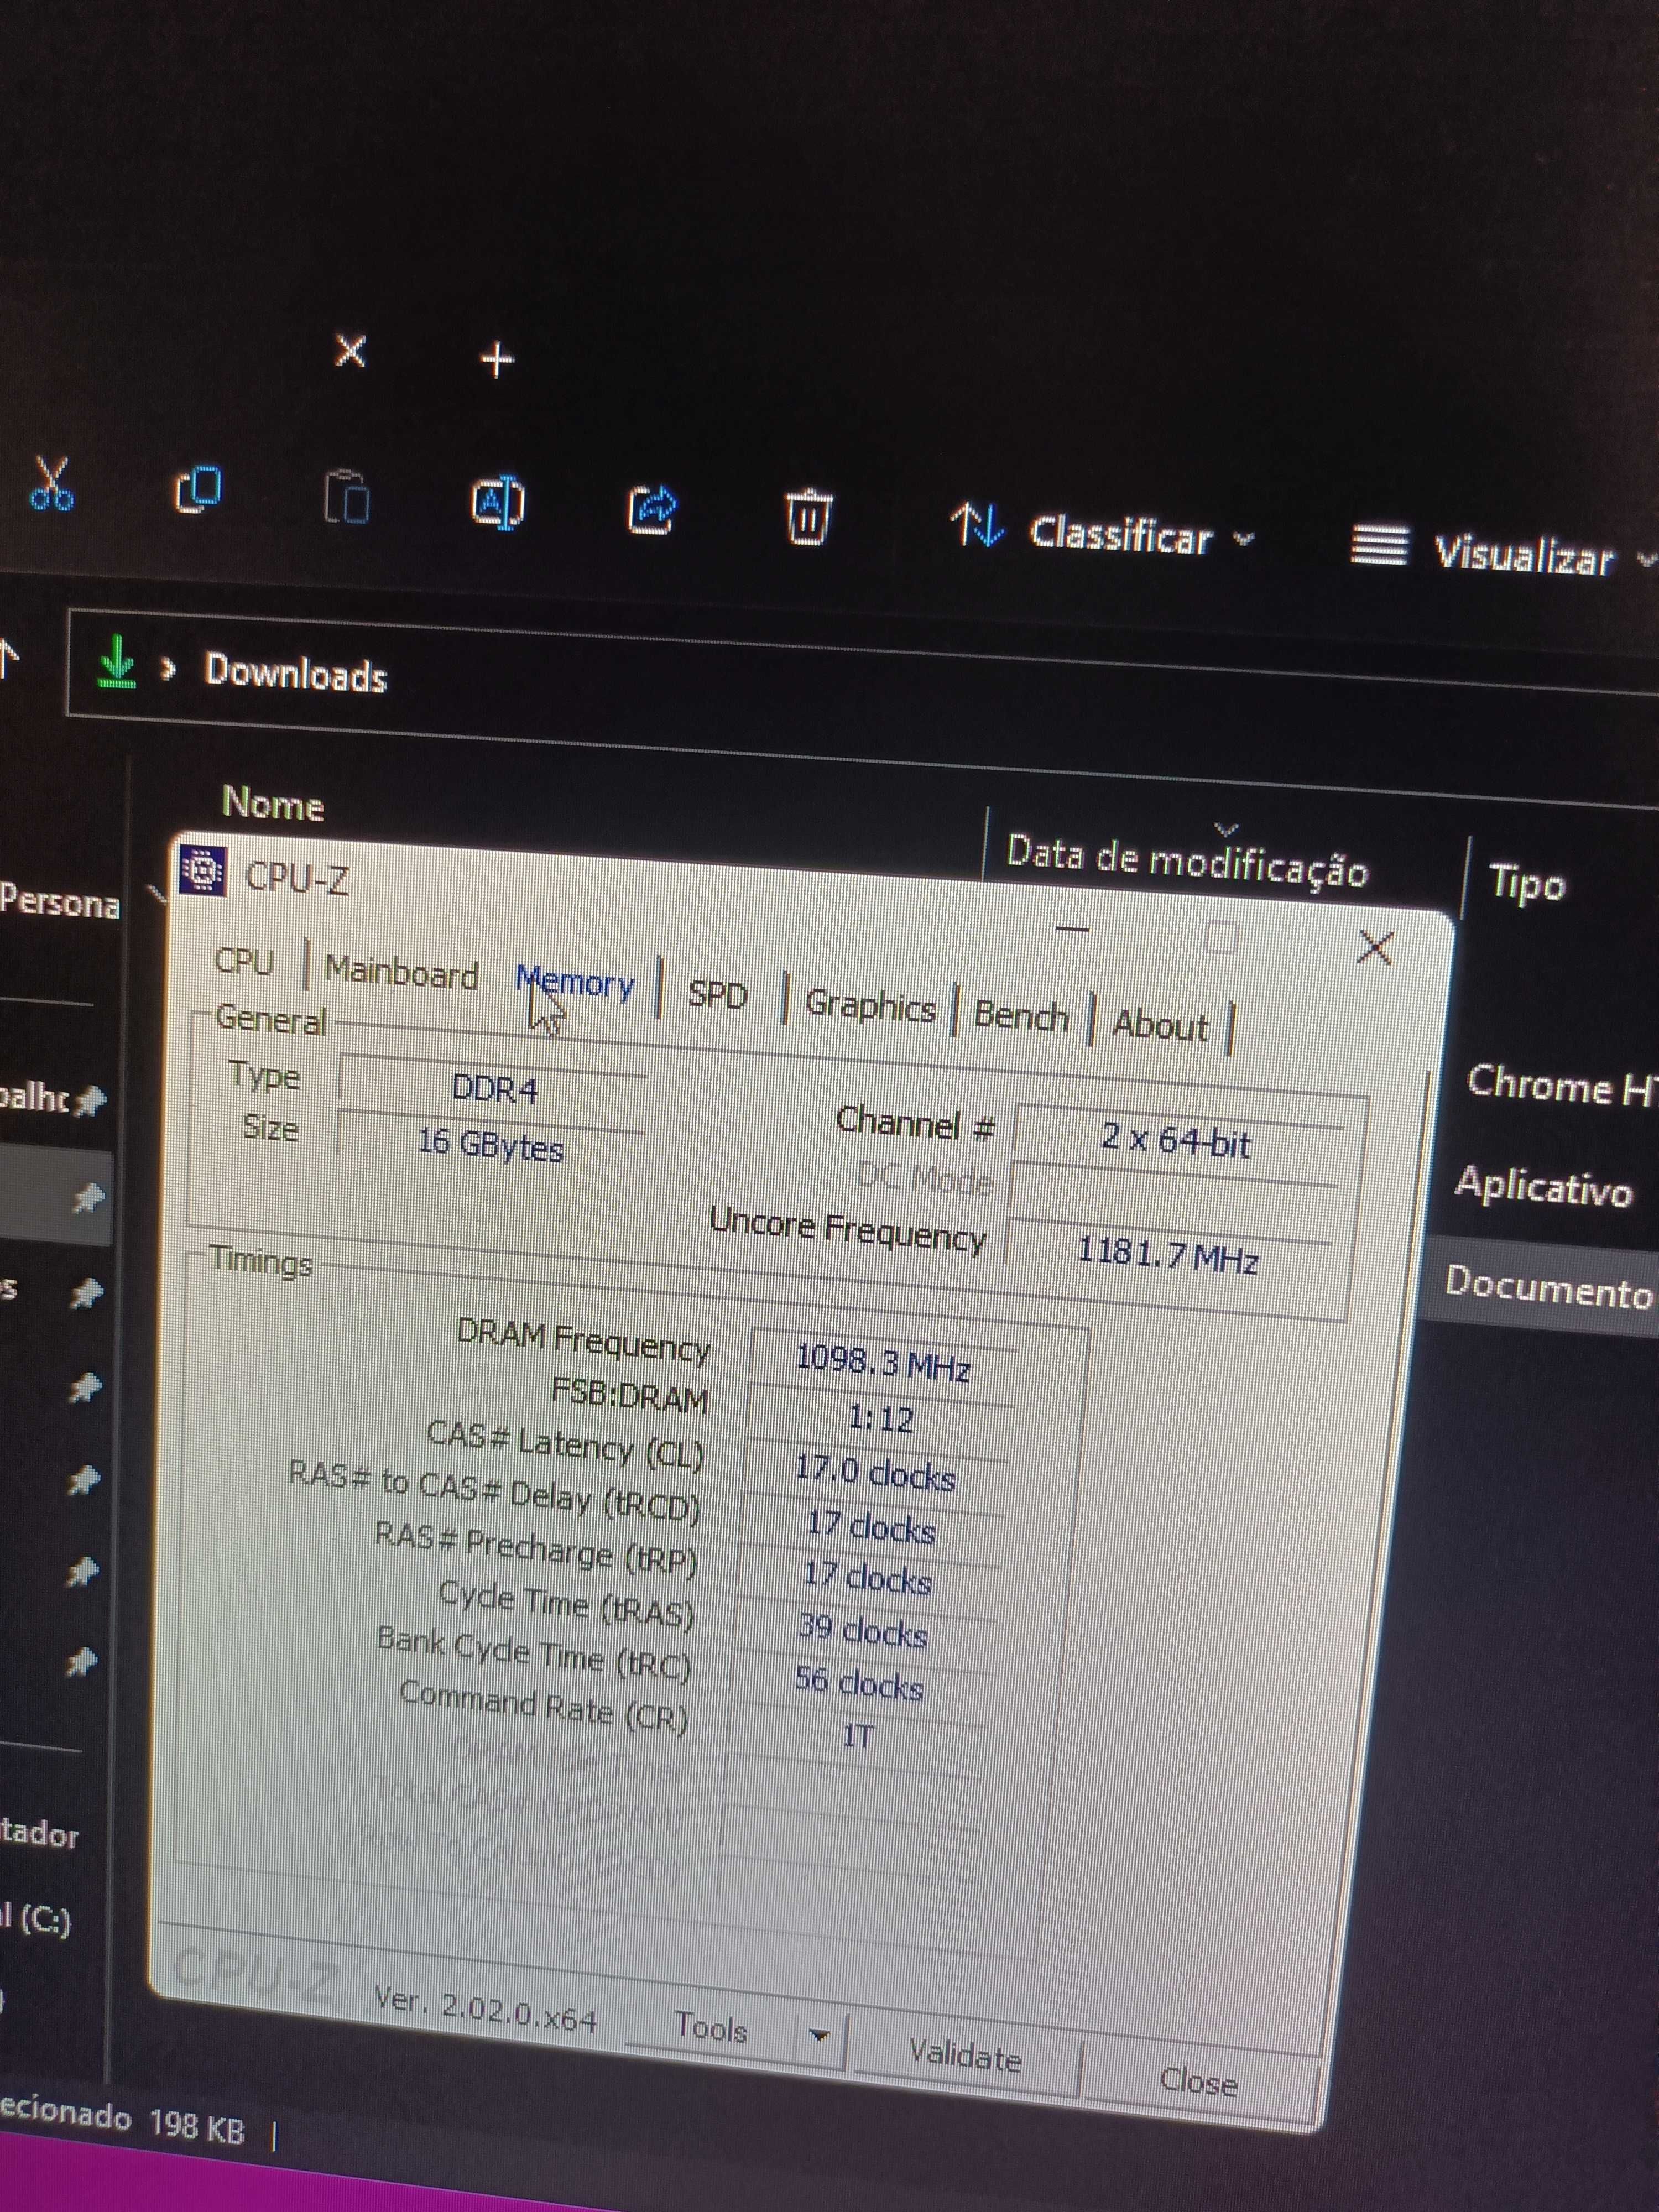Click the CPU-Z application icon in title bar
1659x2212 pixels.
point(203,870)
